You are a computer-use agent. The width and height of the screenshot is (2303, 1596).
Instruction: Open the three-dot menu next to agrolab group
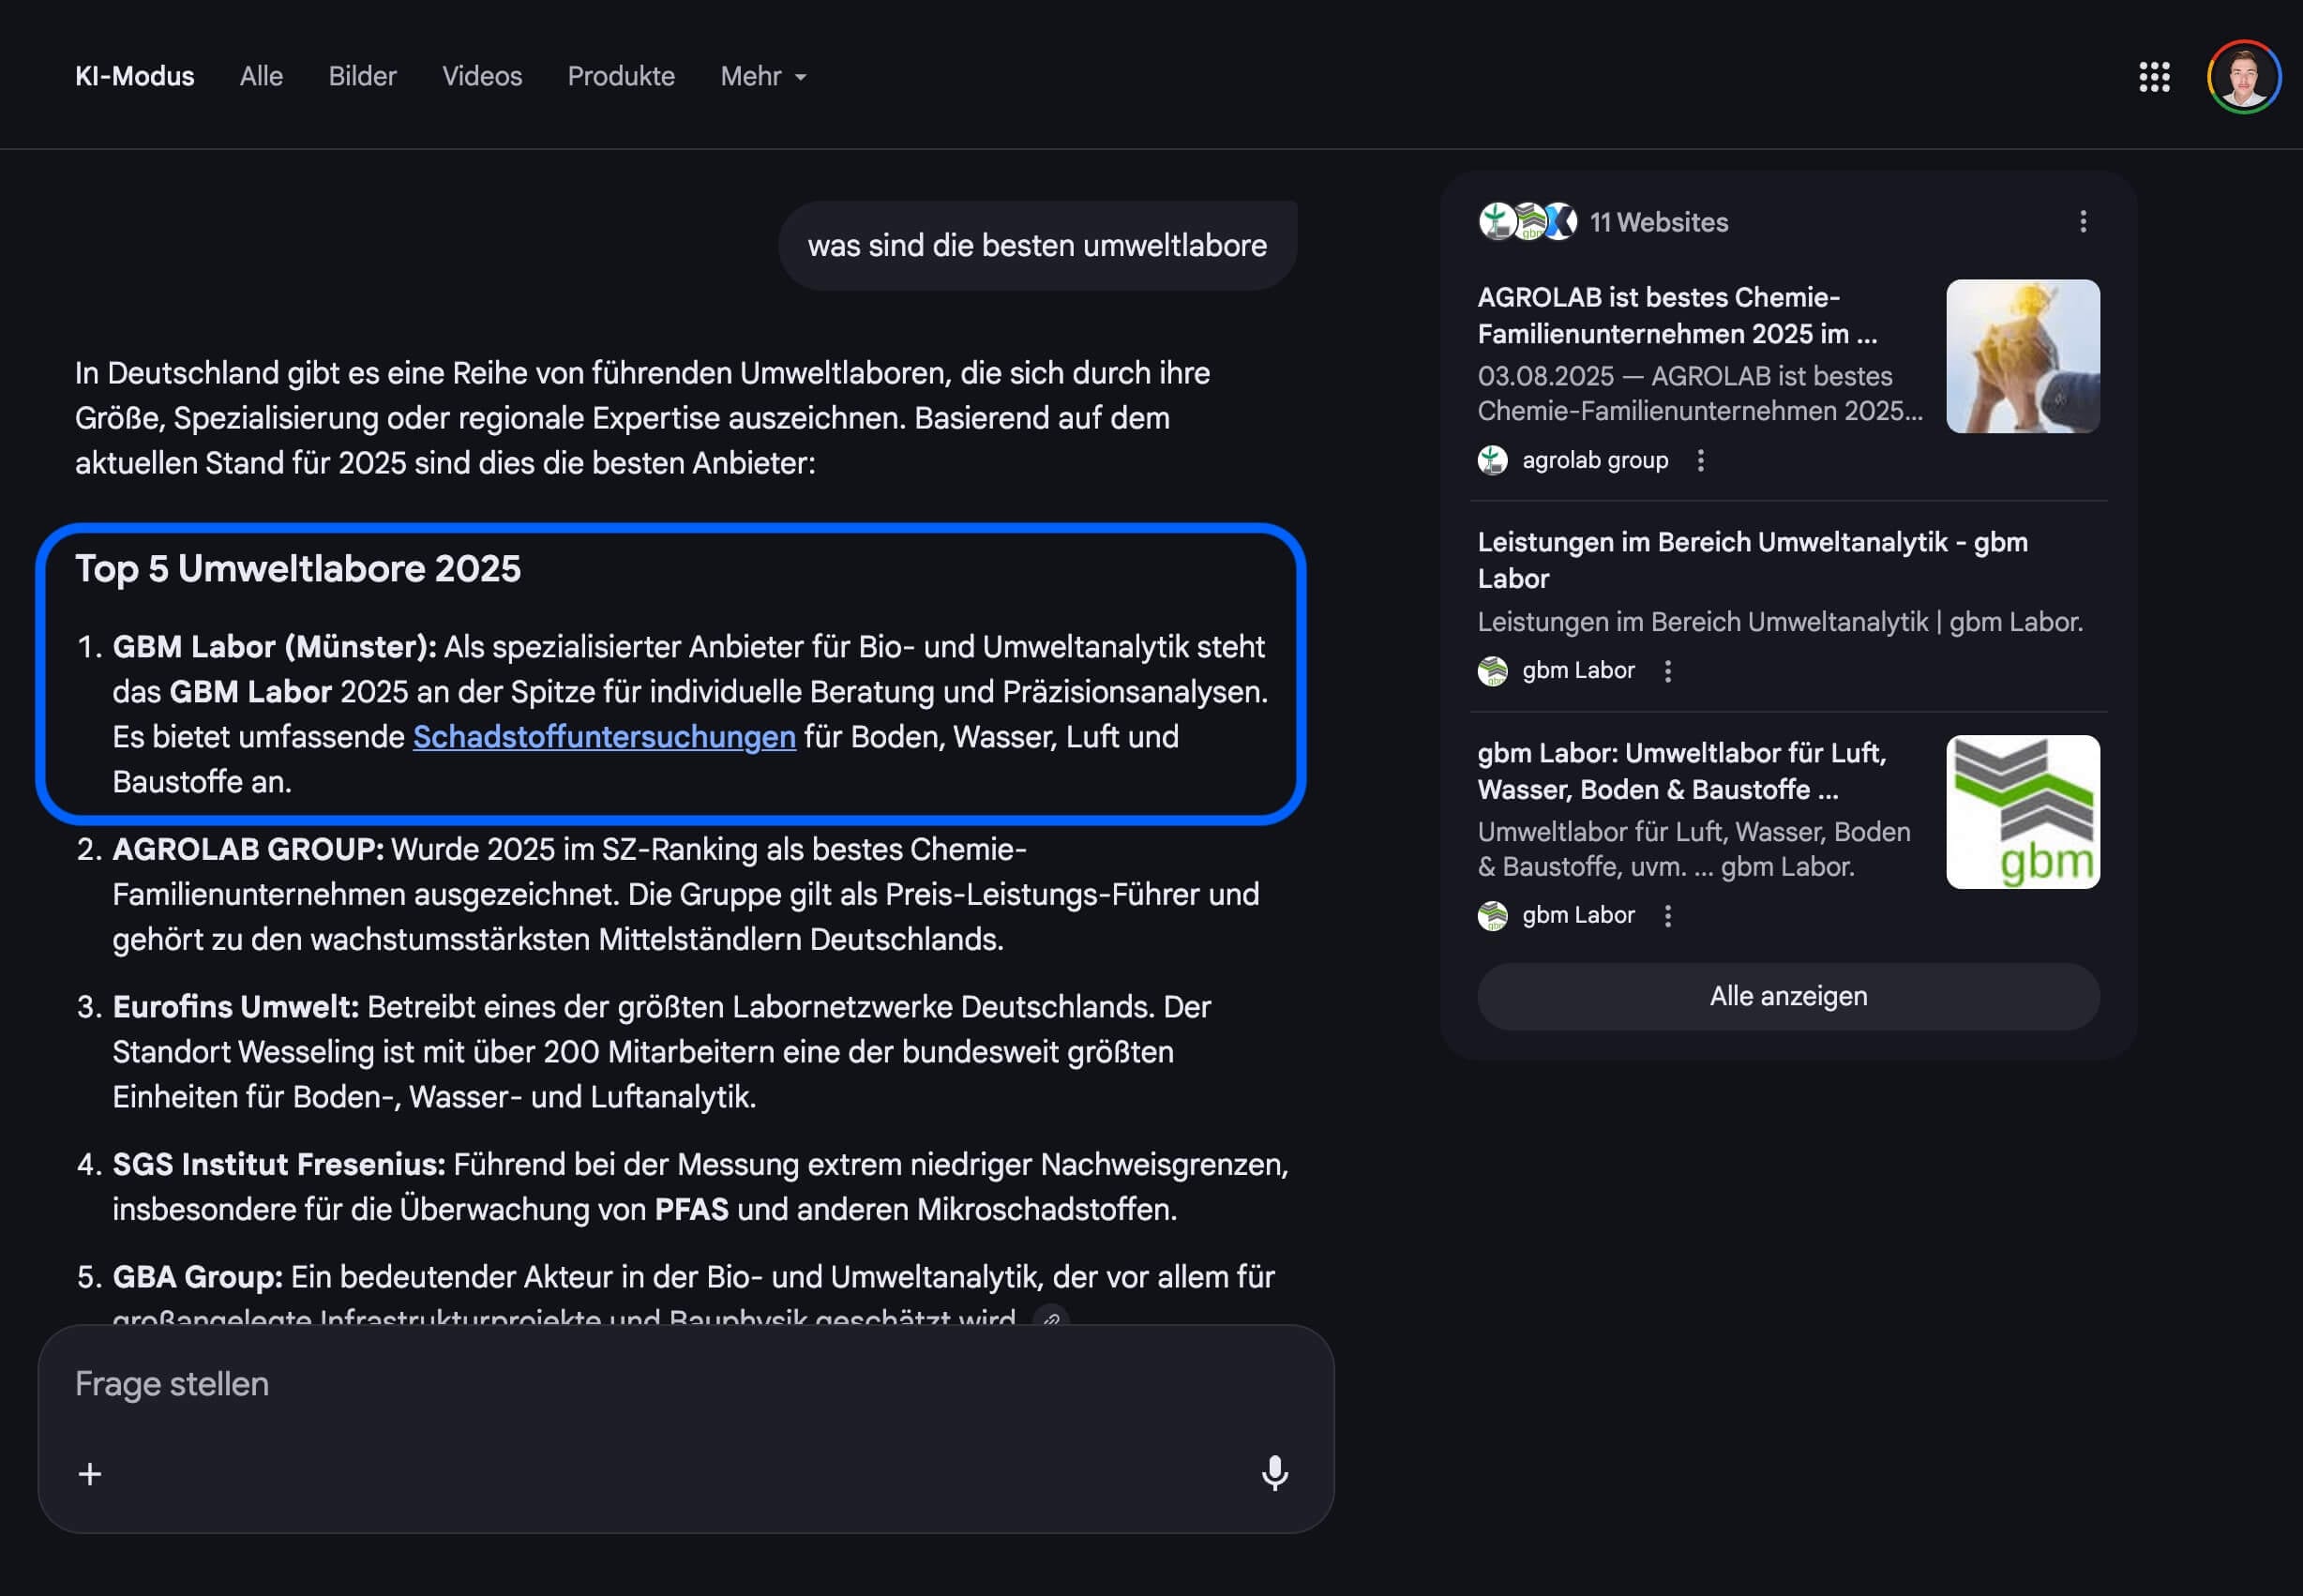click(x=1700, y=459)
